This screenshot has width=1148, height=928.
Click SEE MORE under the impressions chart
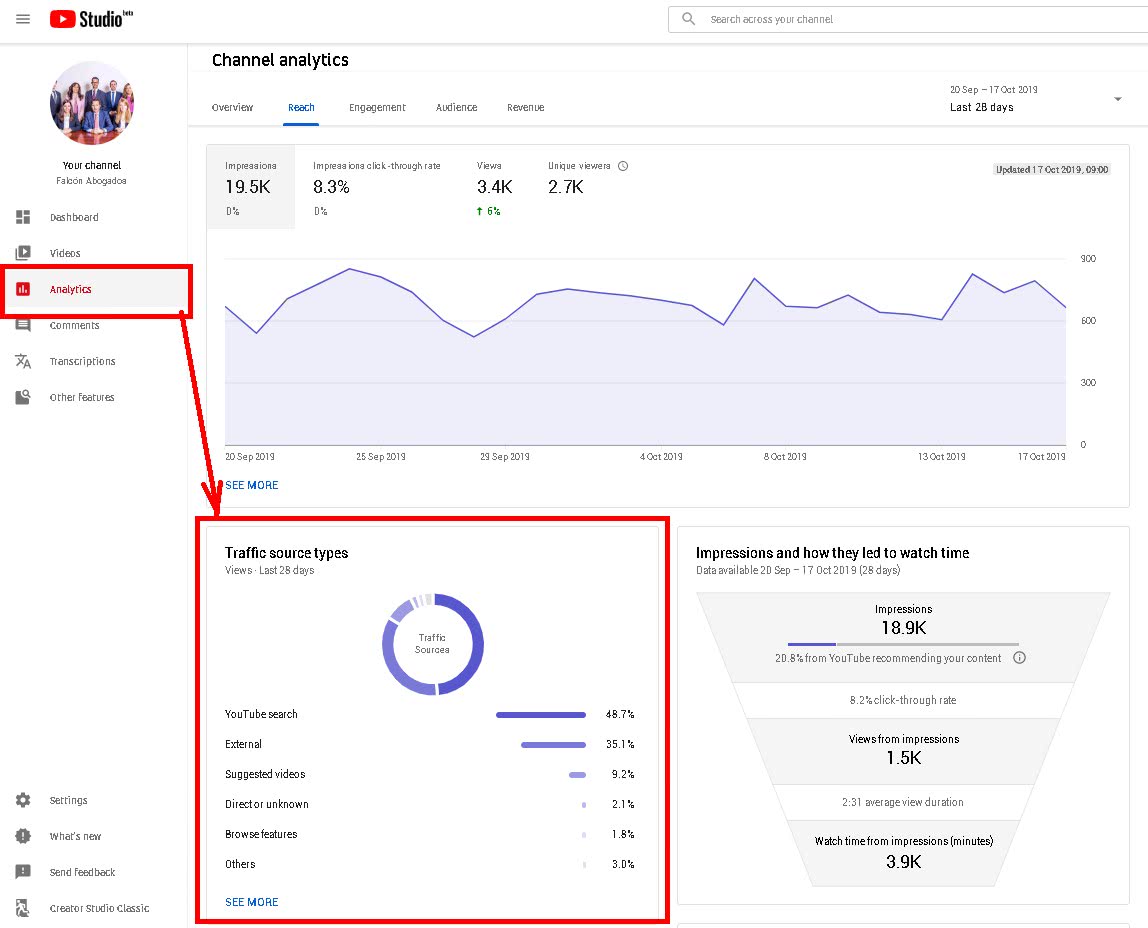point(252,485)
